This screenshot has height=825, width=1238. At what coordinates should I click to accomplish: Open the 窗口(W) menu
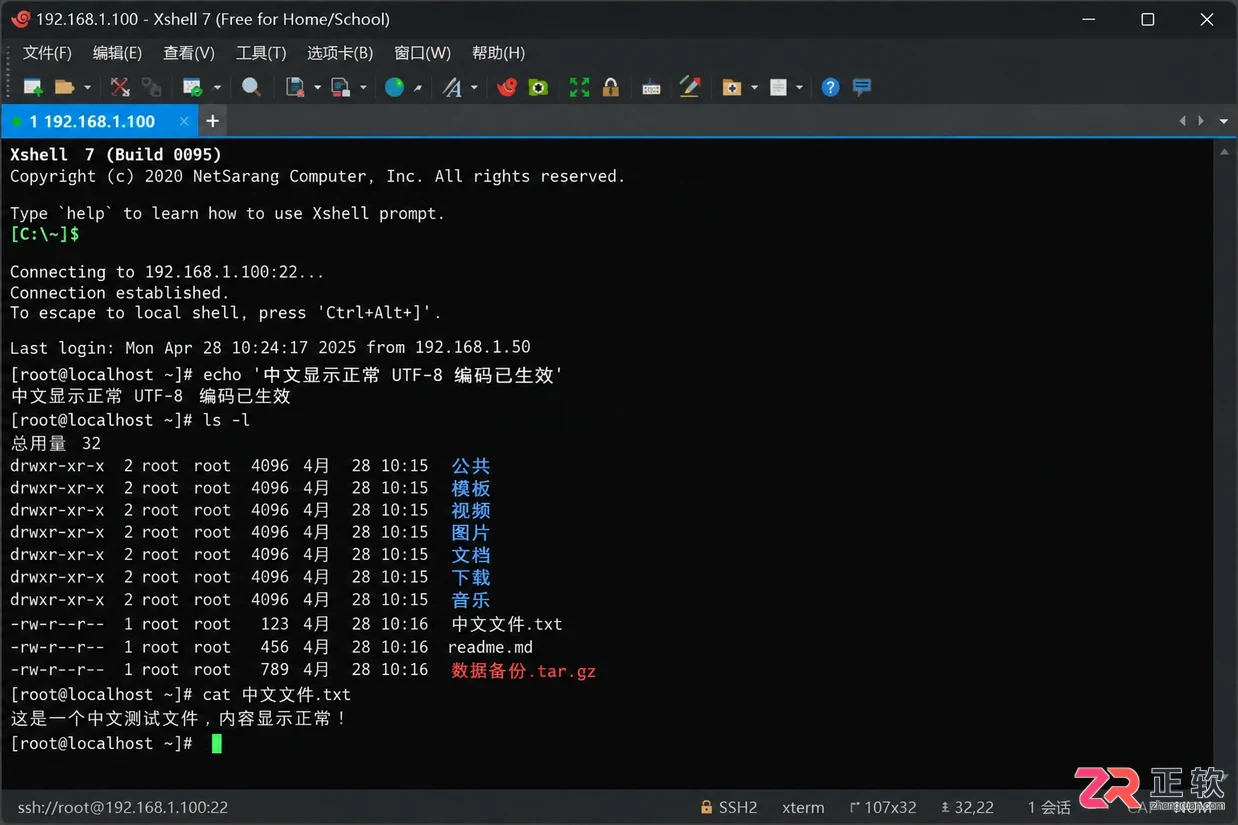423,53
